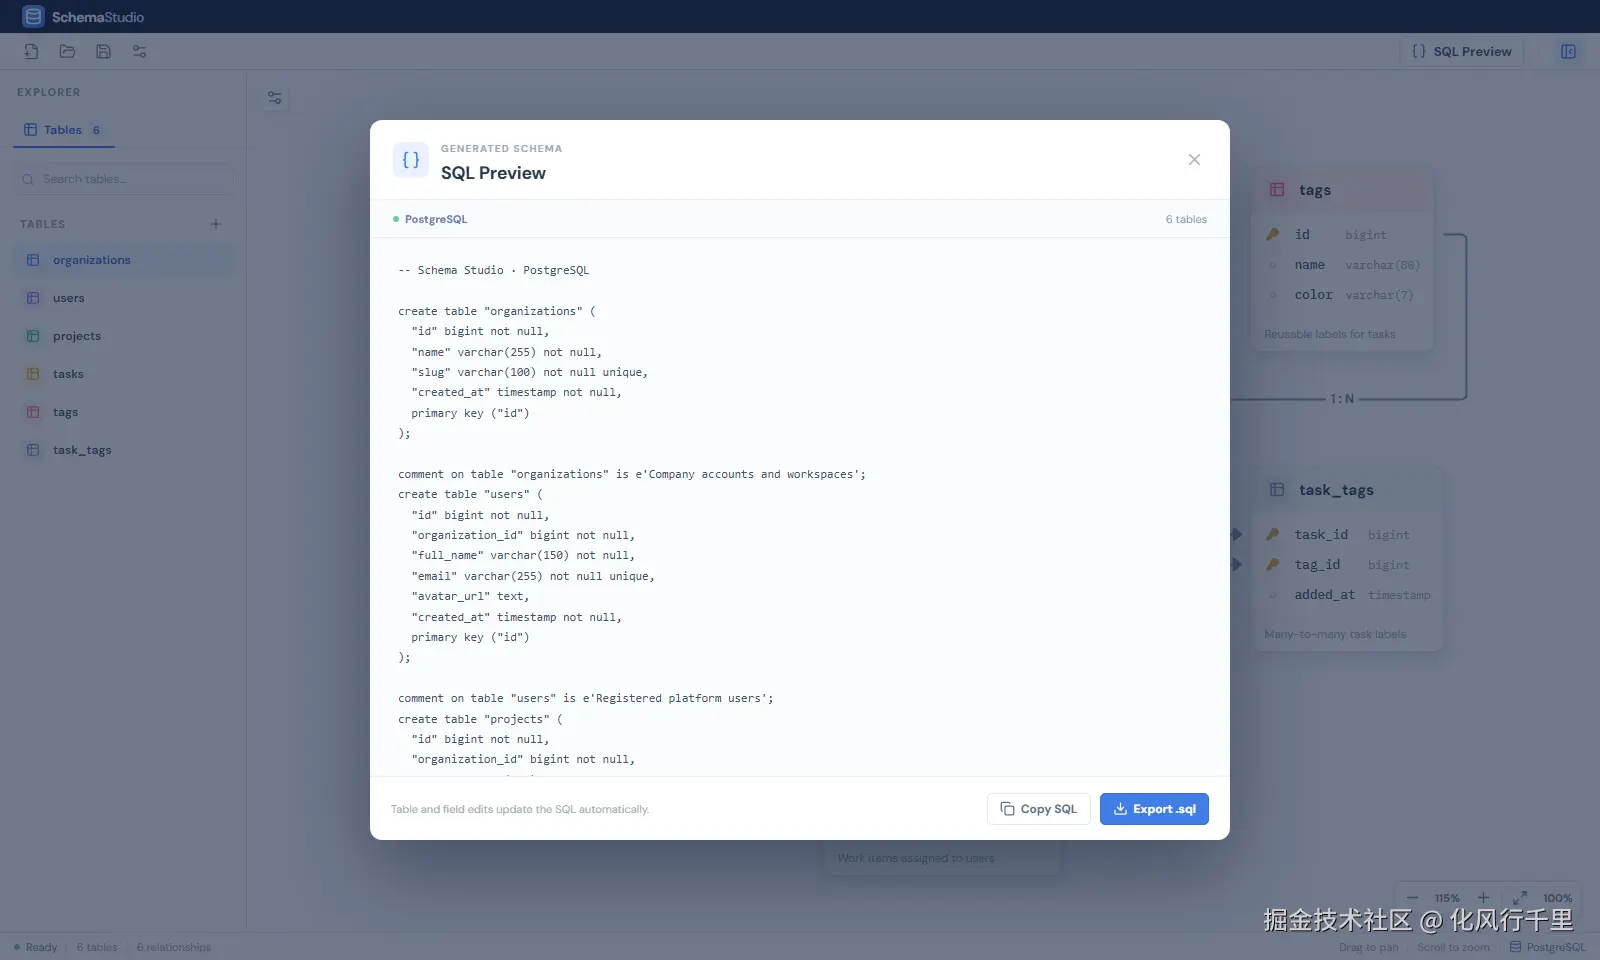Viewport: 1600px width, 960px height.
Task: Toggle the side panel layout icon
Action: [1568, 51]
